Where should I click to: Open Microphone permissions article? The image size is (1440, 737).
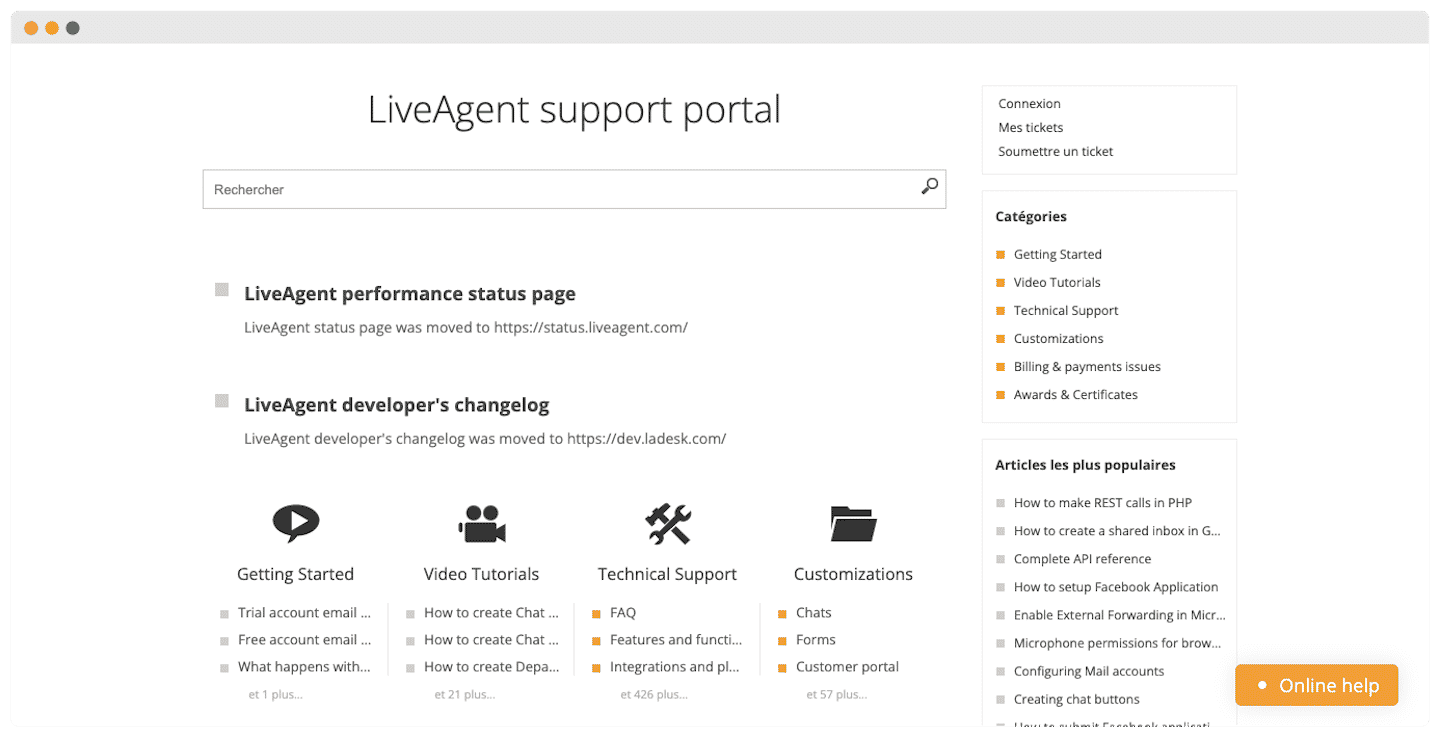[1117, 643]
